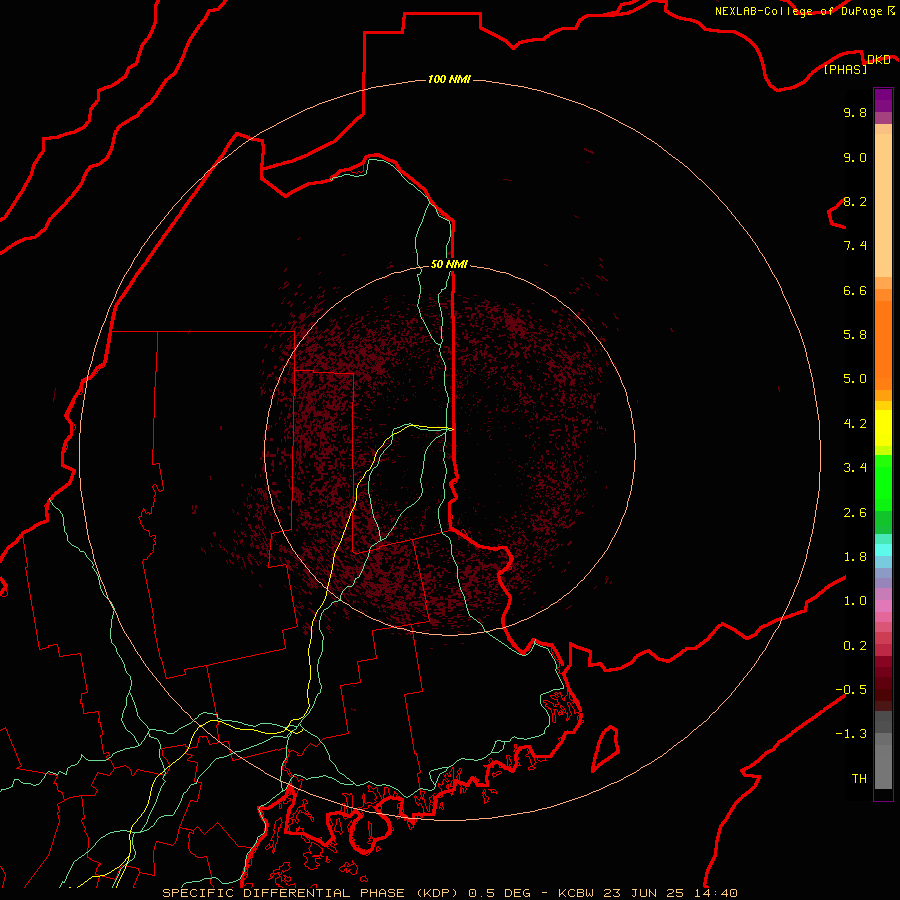Click the yellow segment of color bar
This screenshot has height=900, width=900.
coord(883,428)
